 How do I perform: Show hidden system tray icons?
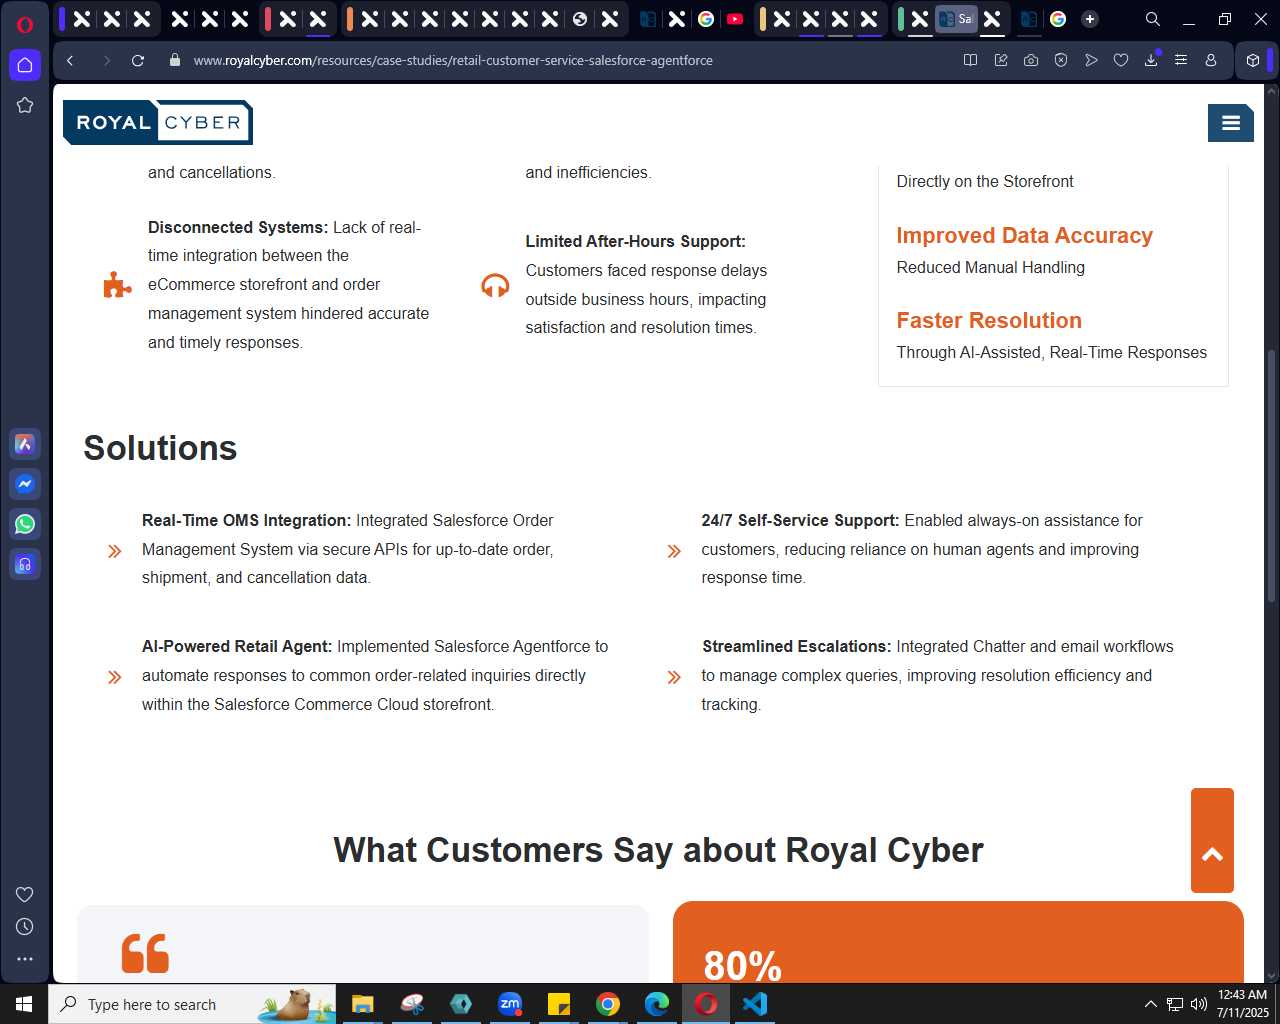(x=1150, y=1004)
